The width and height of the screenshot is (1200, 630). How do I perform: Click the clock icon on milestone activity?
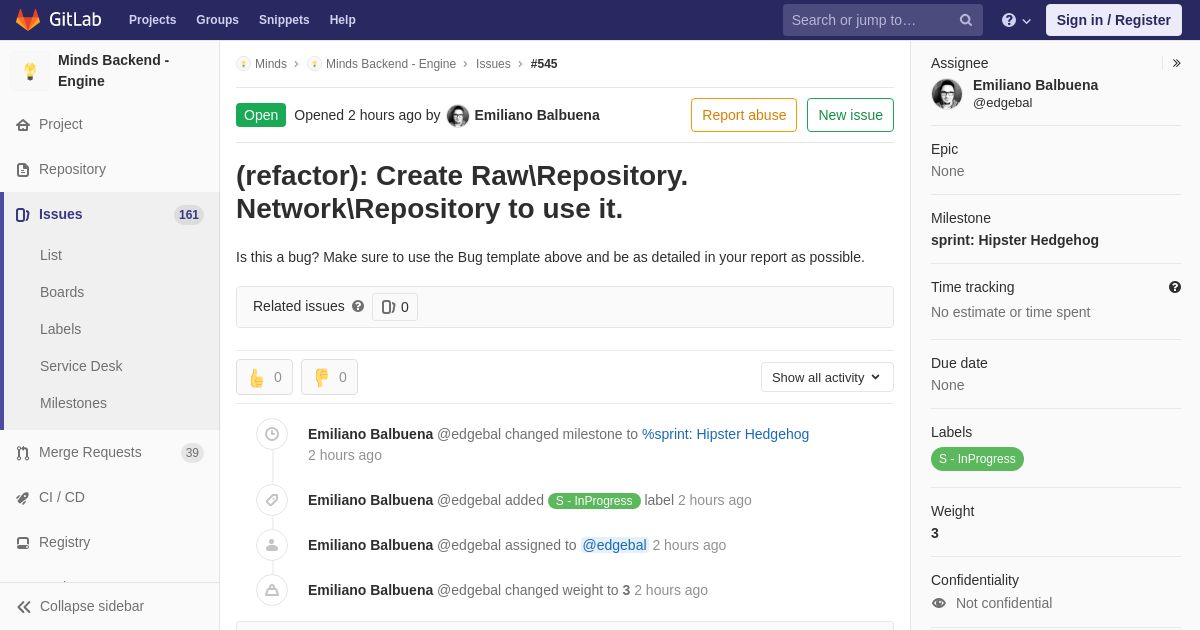[x=272, y=434]
